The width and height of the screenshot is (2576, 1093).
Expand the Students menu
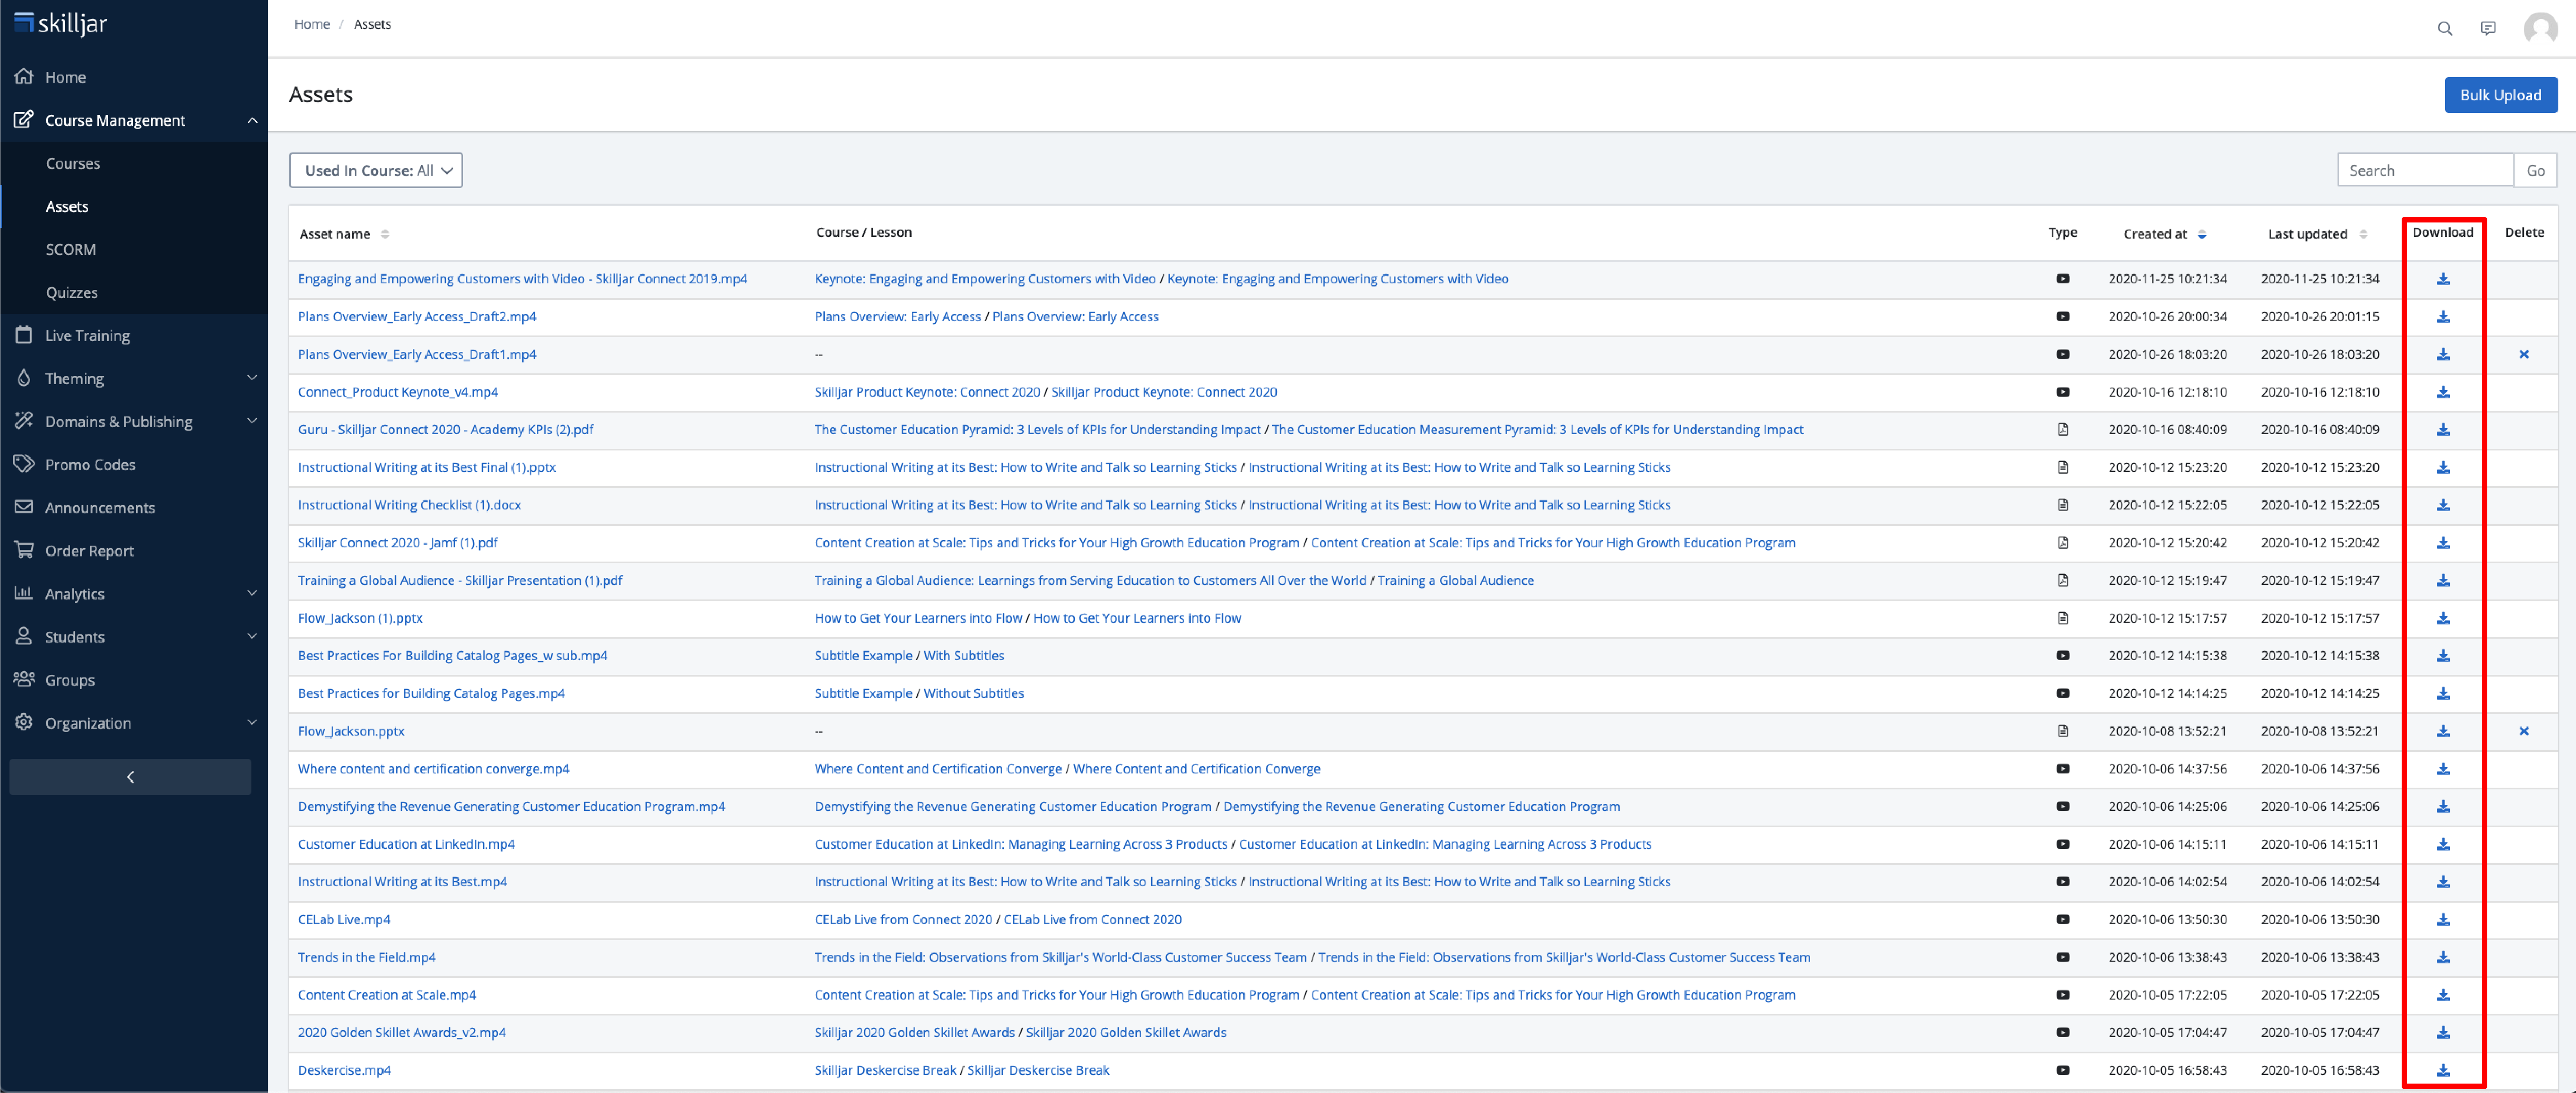click(x=252, y=636)
